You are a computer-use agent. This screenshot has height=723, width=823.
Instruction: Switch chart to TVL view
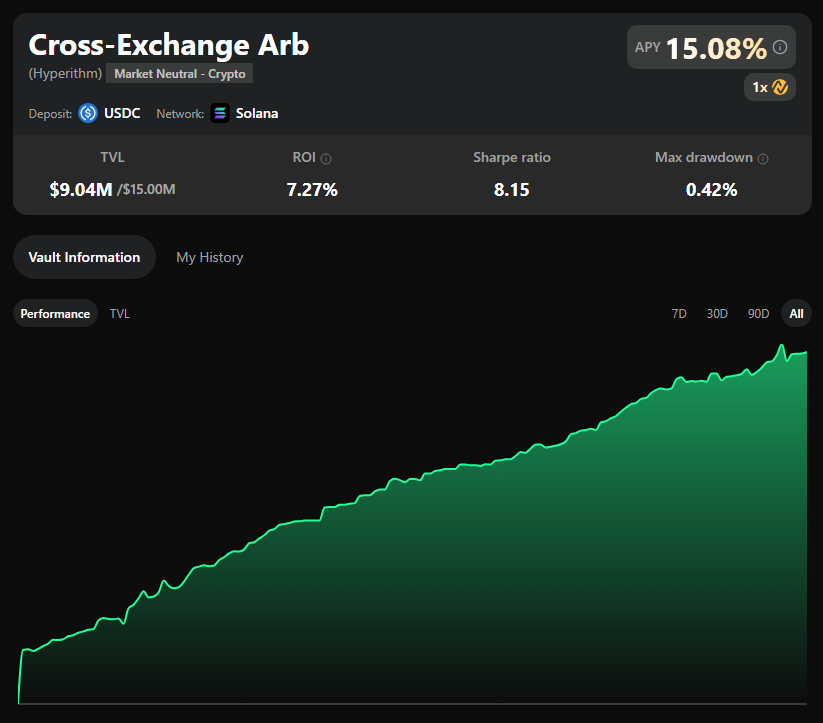[120, 313]
